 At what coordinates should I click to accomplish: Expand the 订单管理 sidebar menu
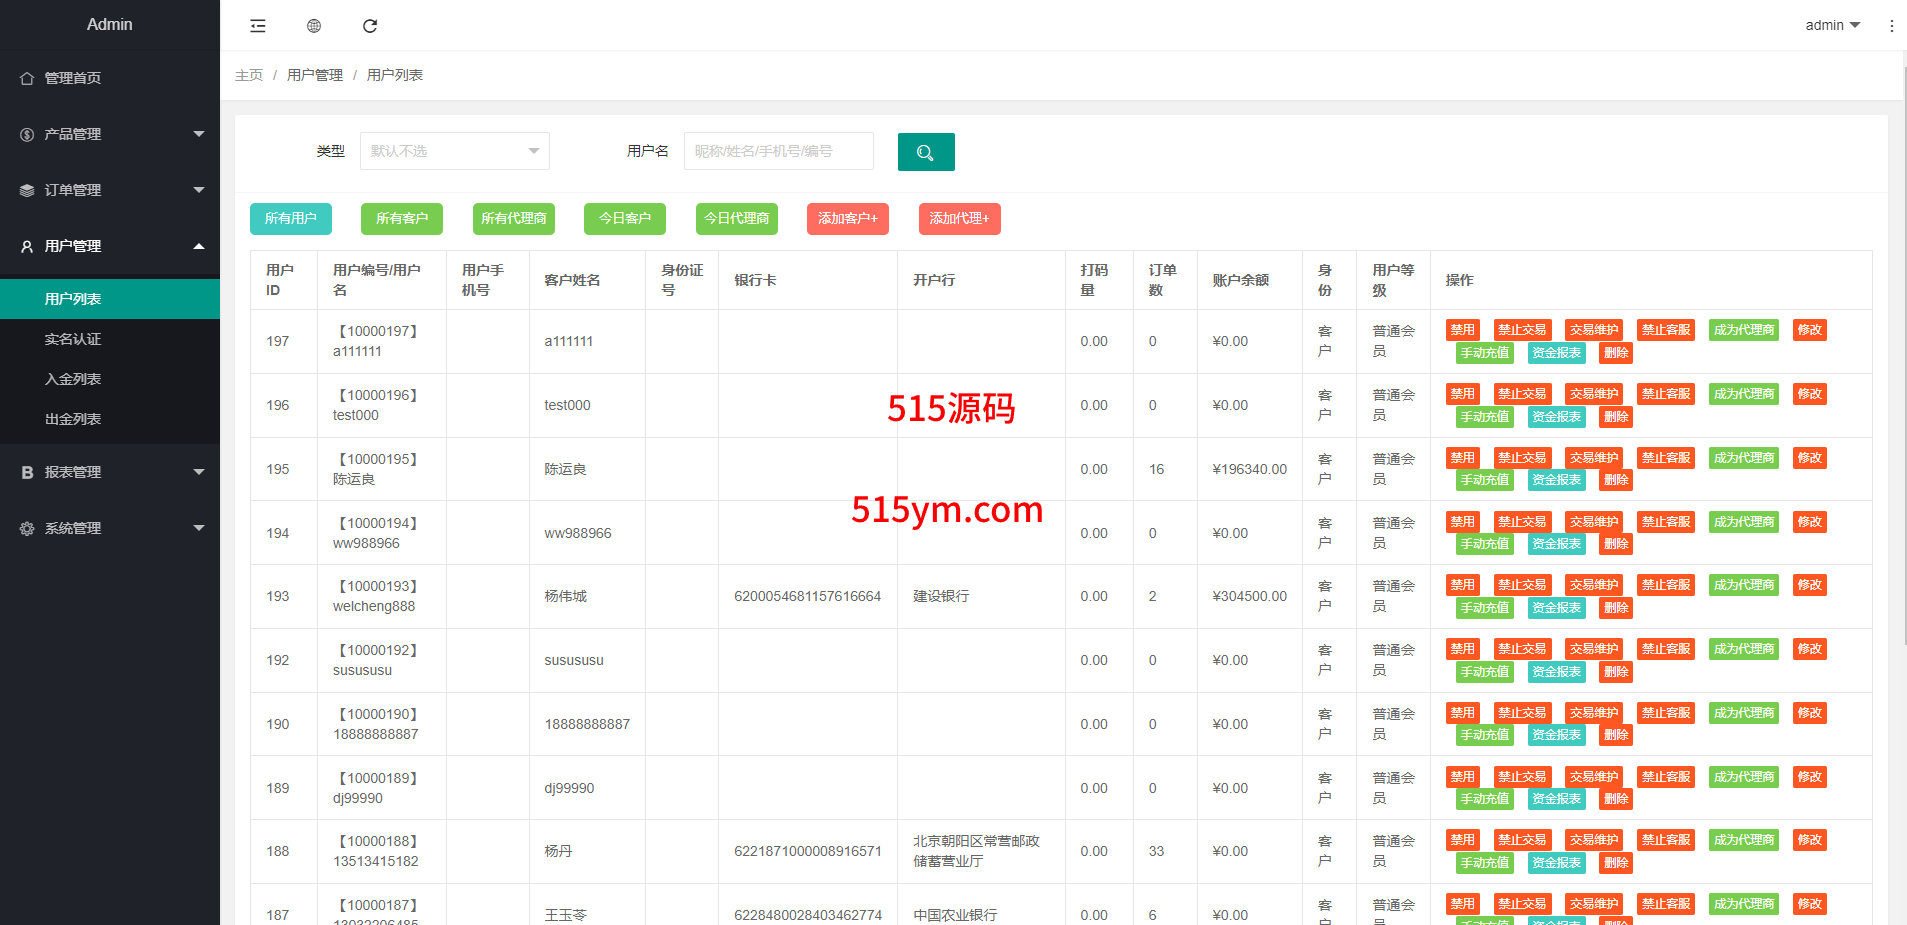(x=110, y=190)
